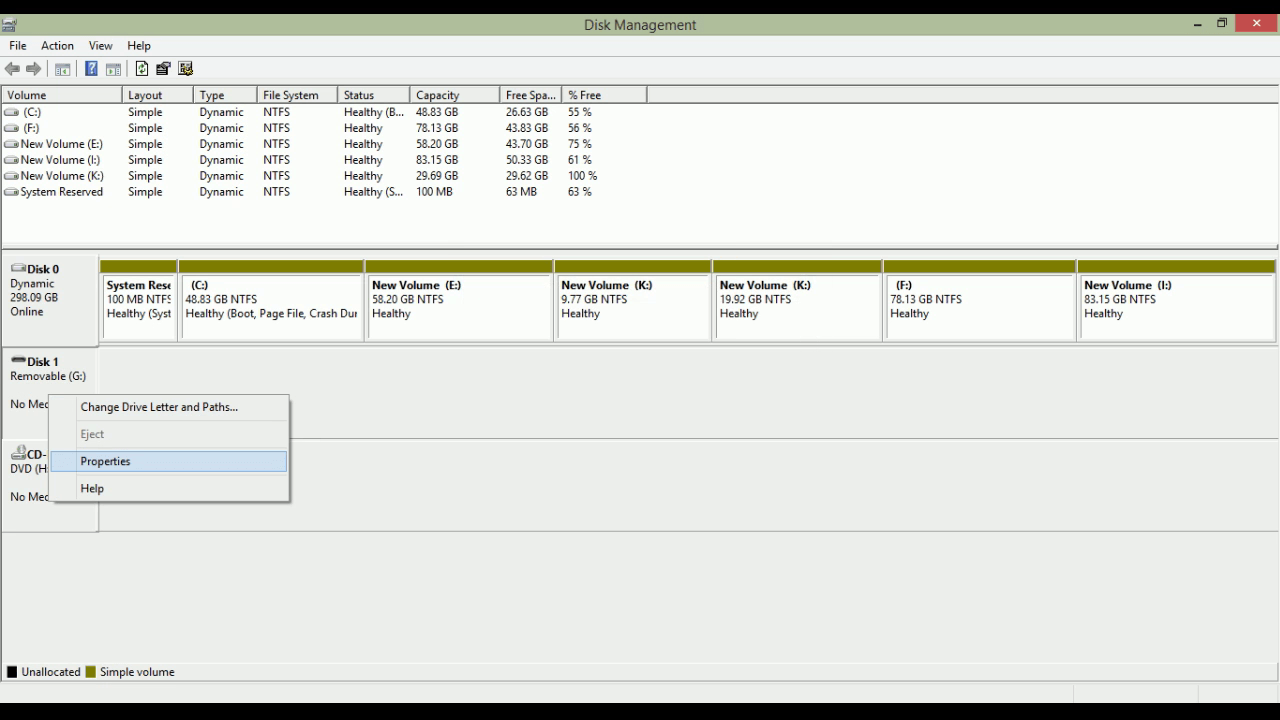
Task: Select the CD-ROM drive icon for DVD (H:)
Action: coord(20,453)
